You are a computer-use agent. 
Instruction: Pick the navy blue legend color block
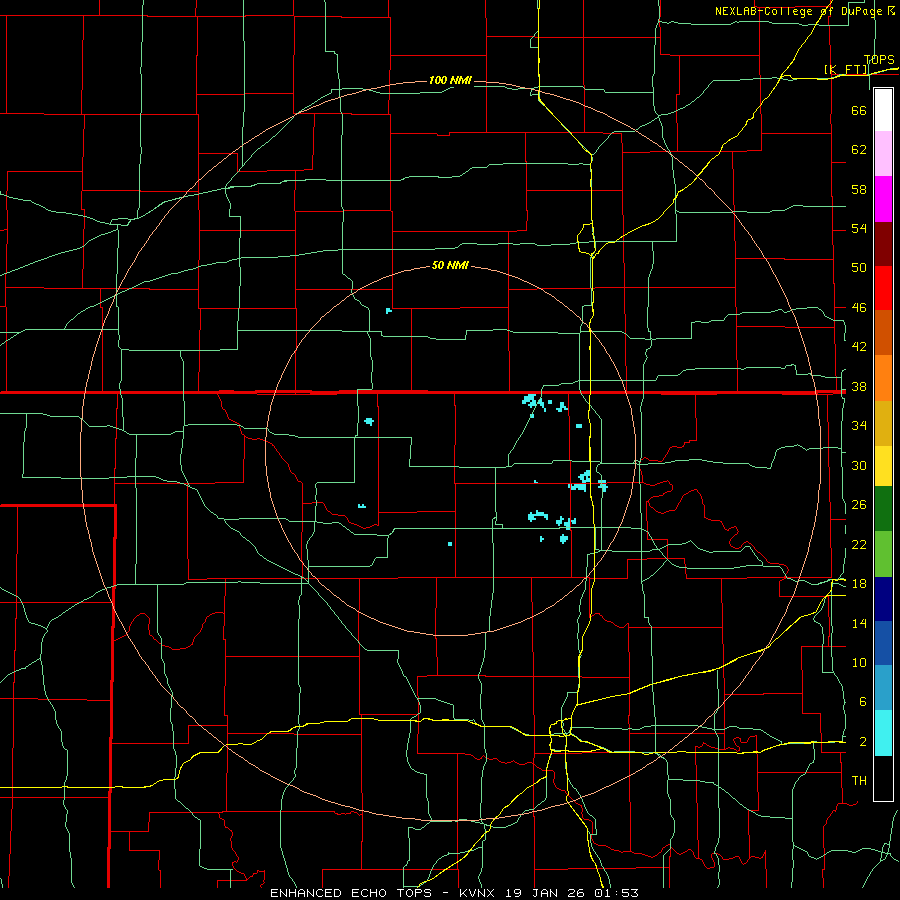pos(883,599)
